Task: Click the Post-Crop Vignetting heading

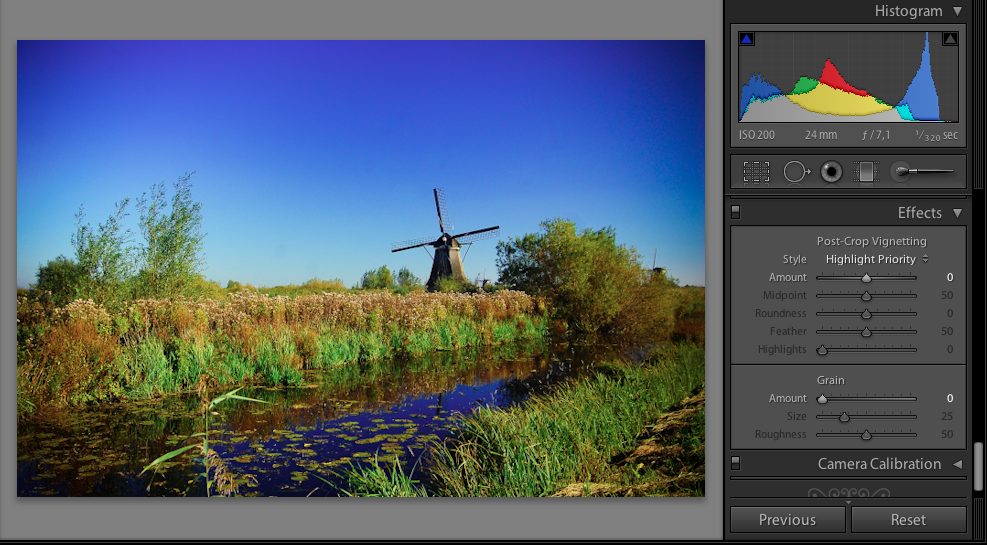Action: tap(872, 241)
